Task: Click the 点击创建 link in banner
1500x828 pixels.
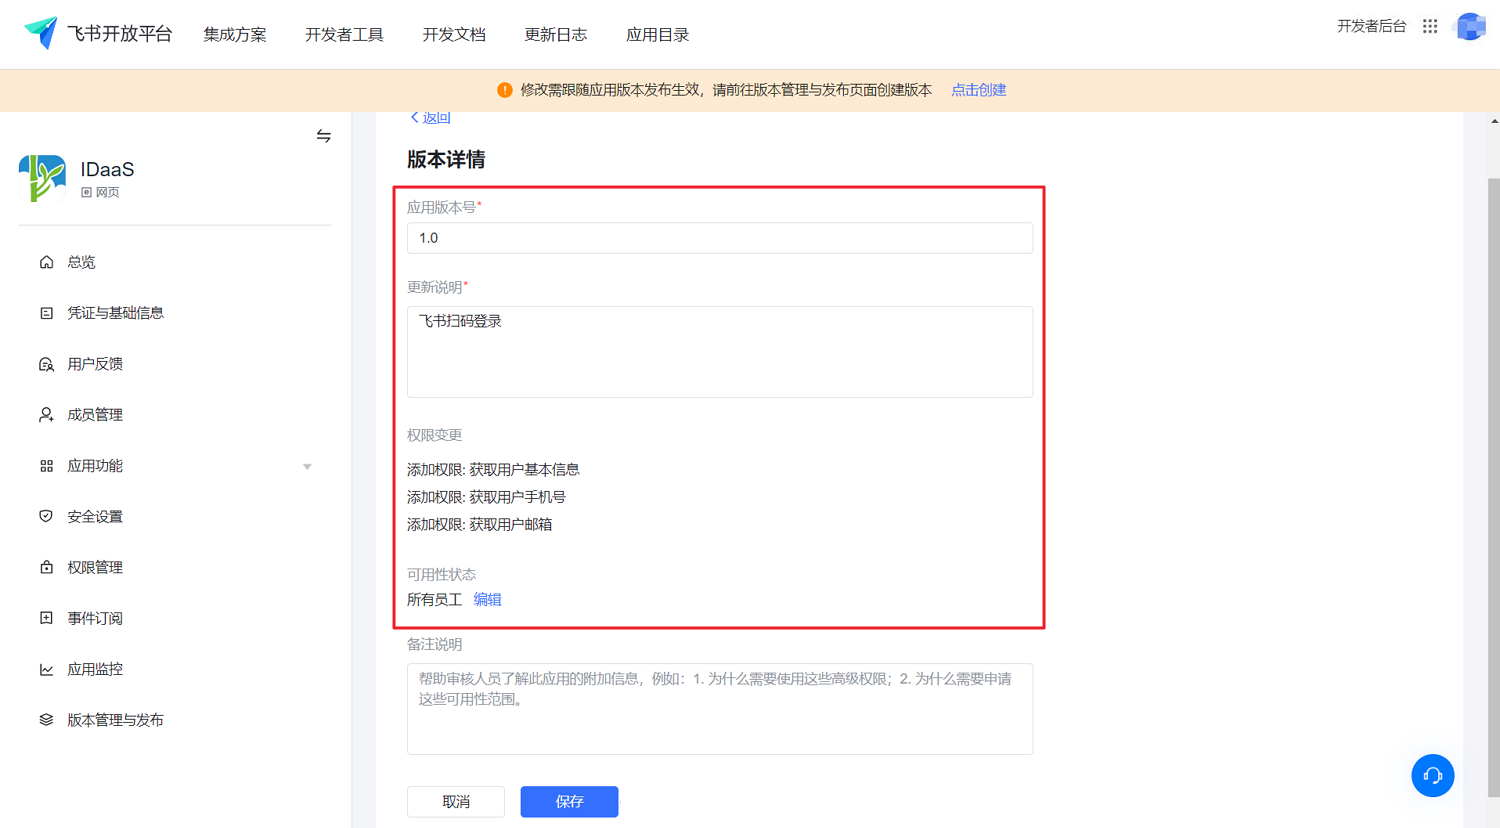Action: (978, 90)
